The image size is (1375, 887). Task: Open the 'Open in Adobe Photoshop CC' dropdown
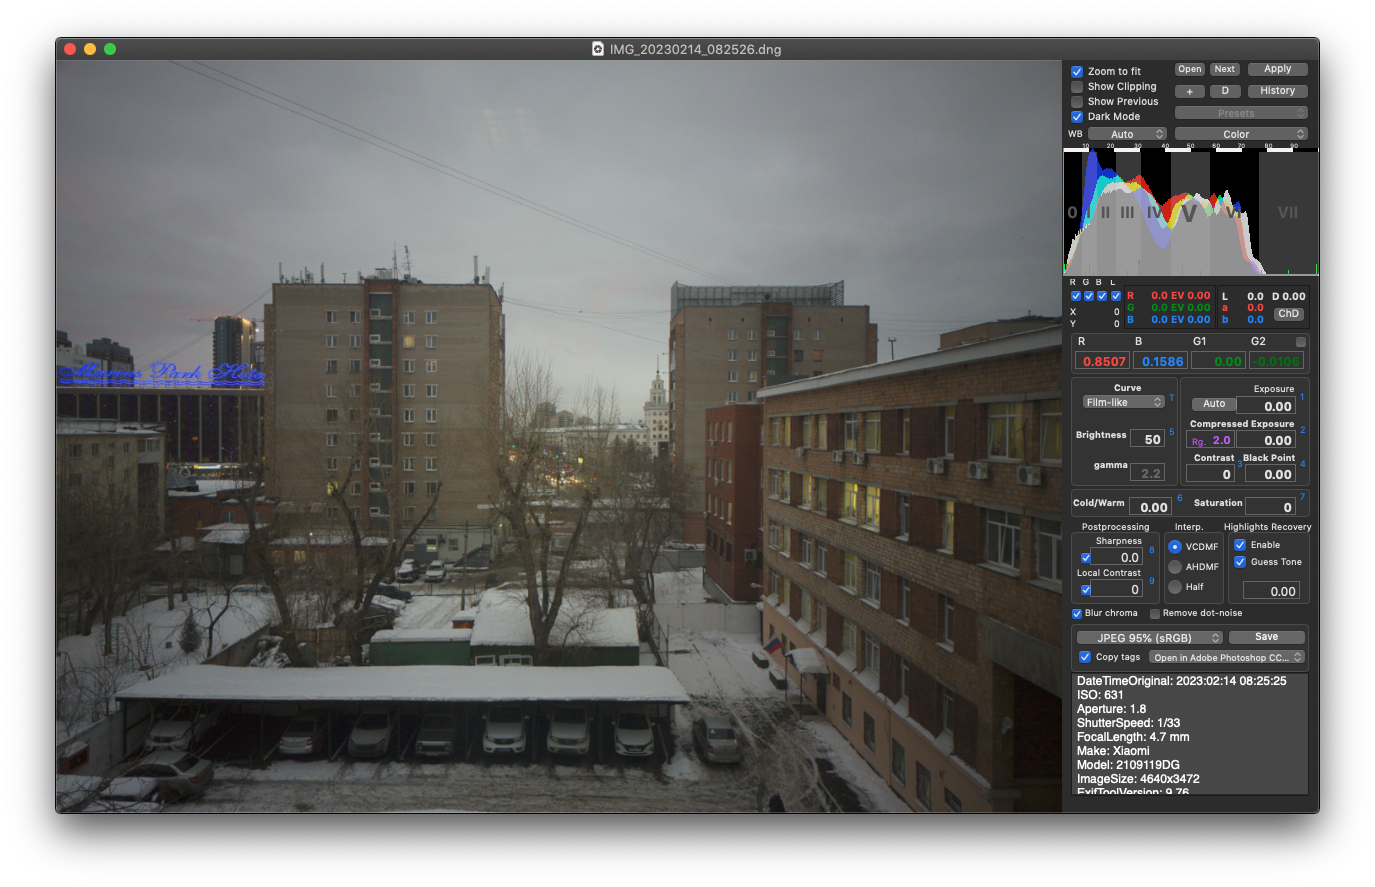[x=1227, y=657]
